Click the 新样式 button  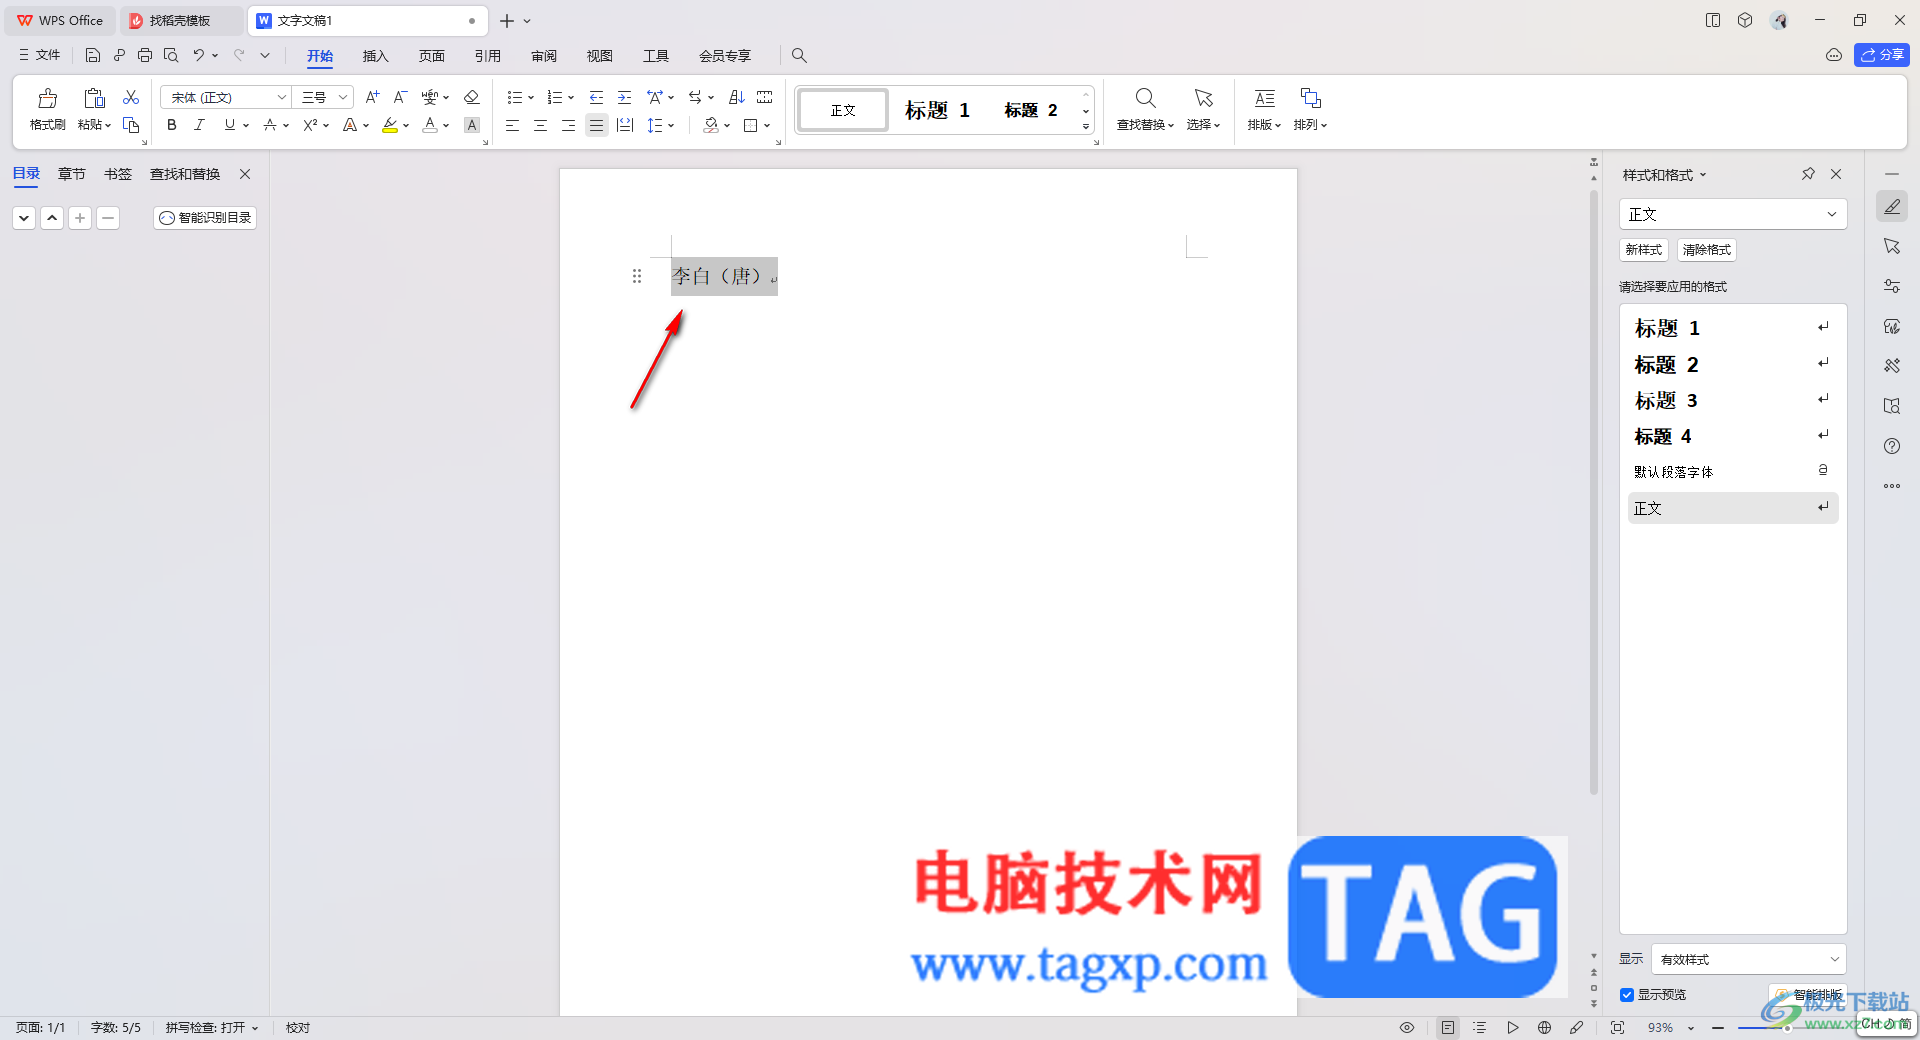tap(1644, 250)
